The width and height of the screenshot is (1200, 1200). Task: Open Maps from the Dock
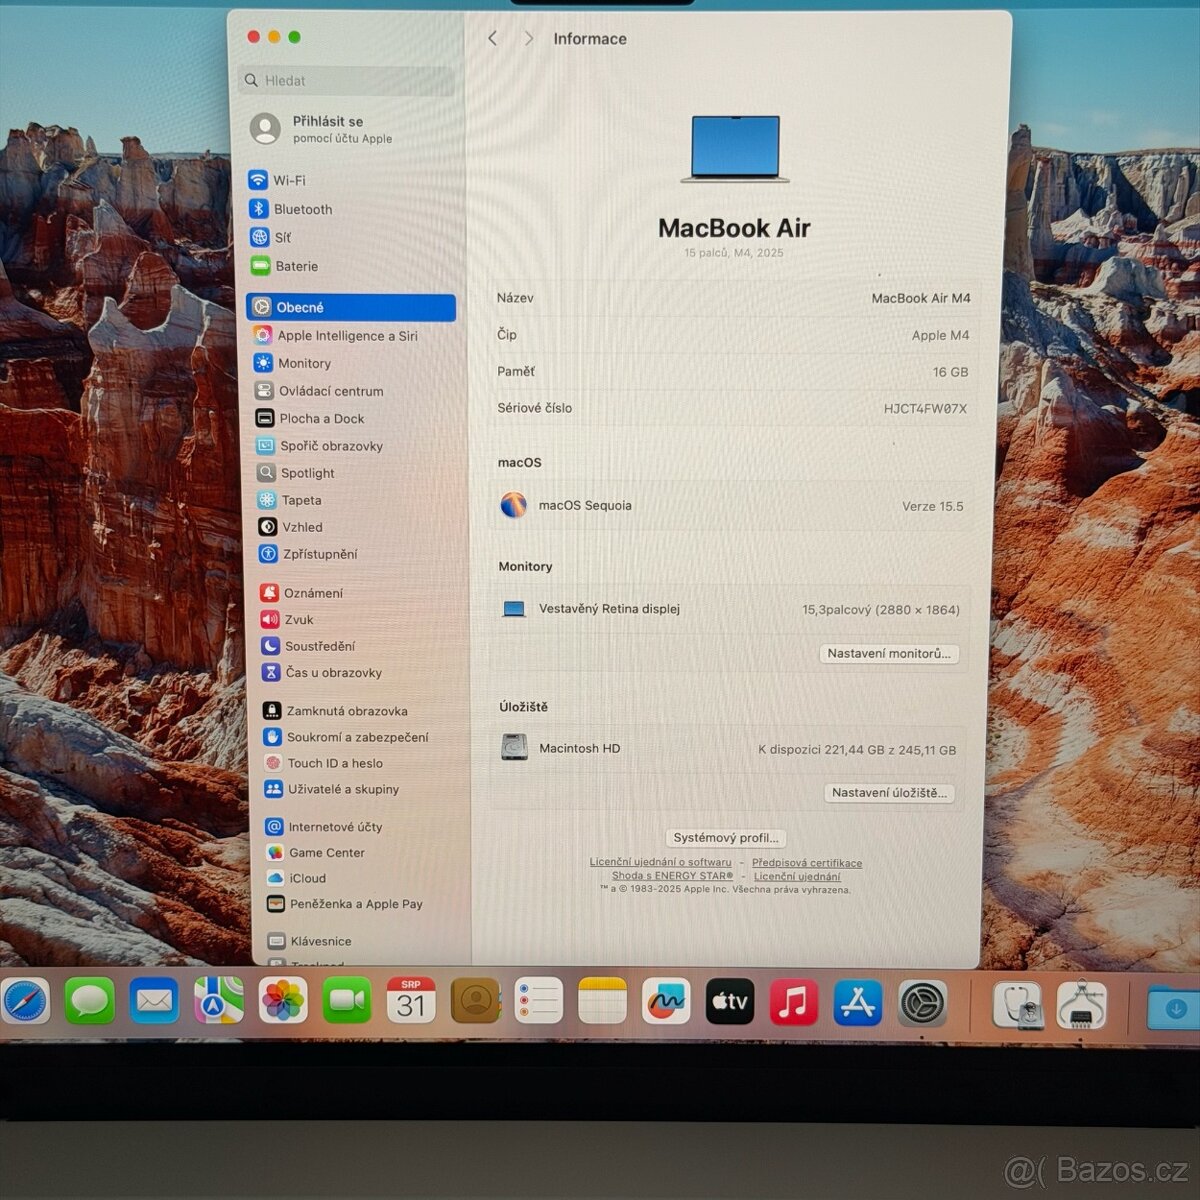219,1001
